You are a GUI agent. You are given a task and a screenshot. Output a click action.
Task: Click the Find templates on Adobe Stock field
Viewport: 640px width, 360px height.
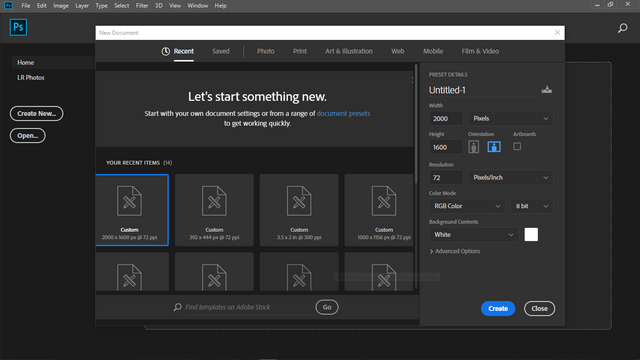[248, 307]
